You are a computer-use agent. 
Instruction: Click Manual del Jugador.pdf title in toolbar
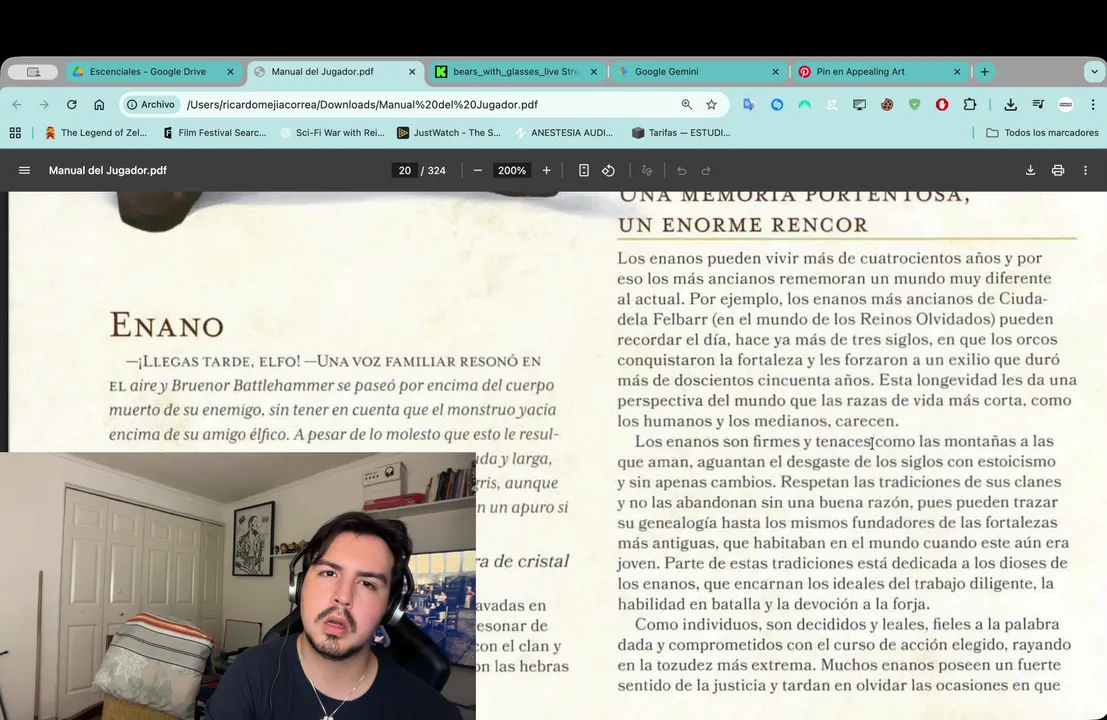point(107,170)
